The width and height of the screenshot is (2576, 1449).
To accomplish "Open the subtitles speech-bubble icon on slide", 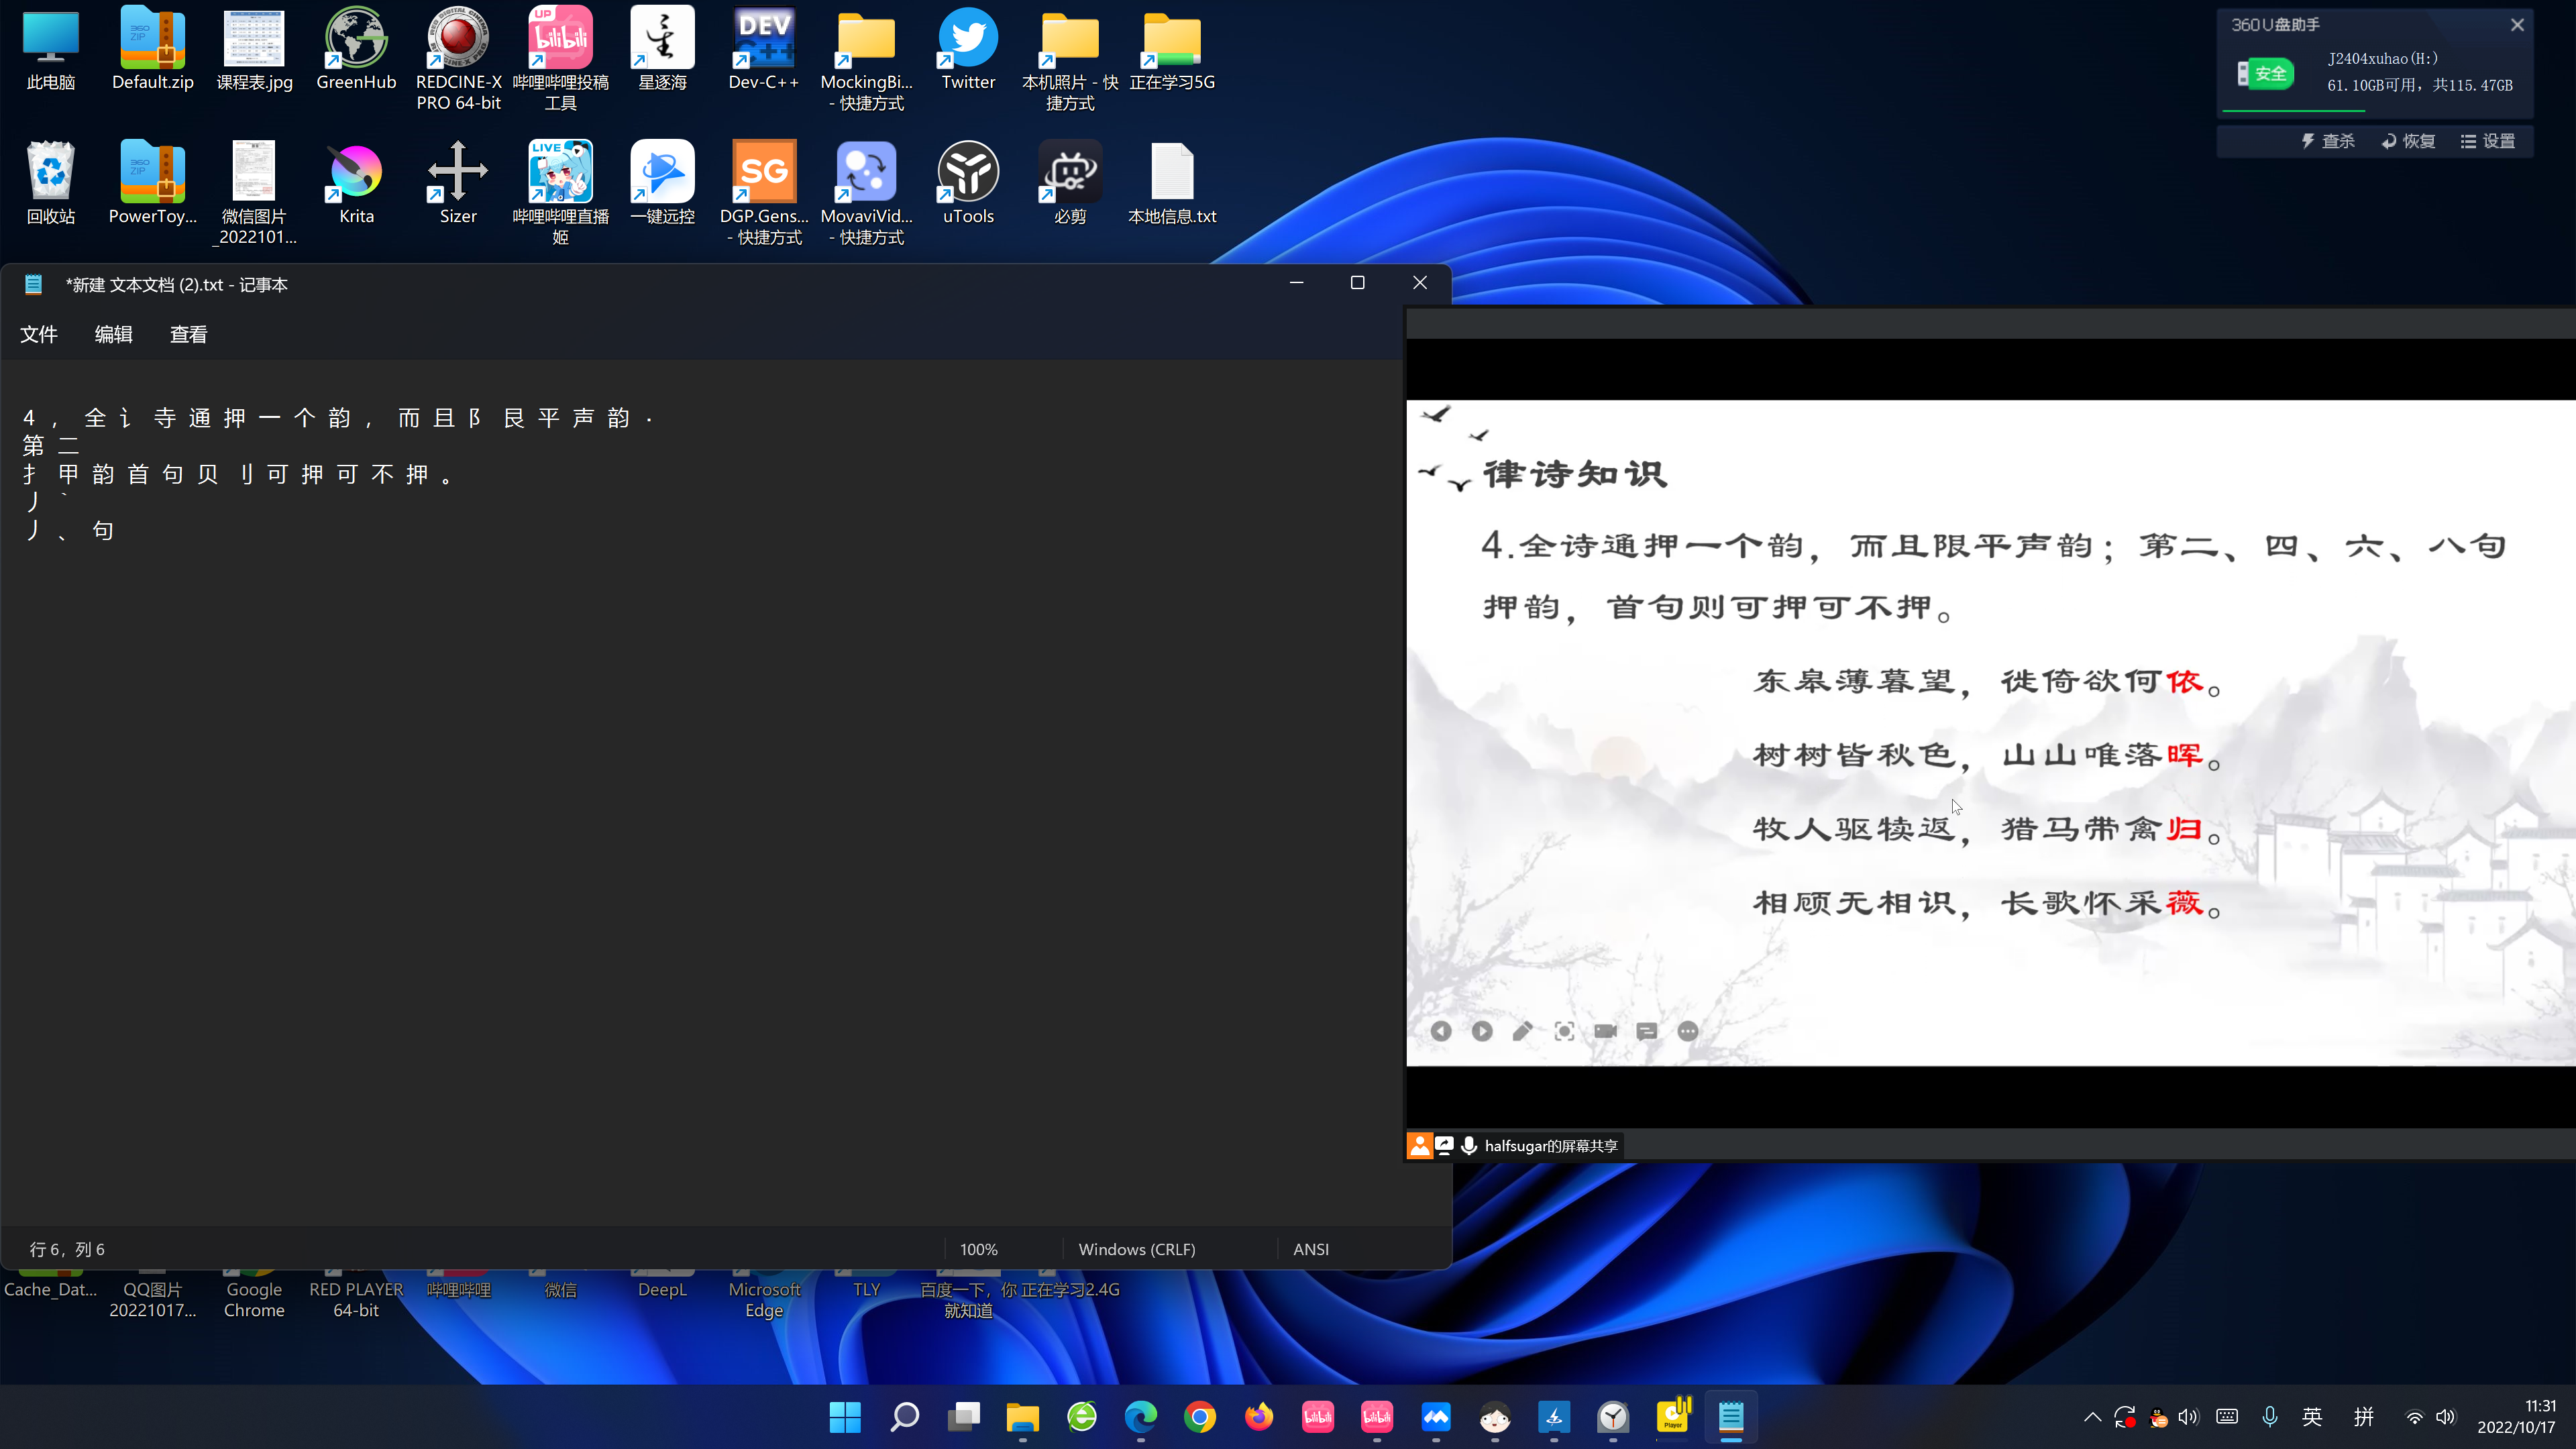I will point(1647,1031).
